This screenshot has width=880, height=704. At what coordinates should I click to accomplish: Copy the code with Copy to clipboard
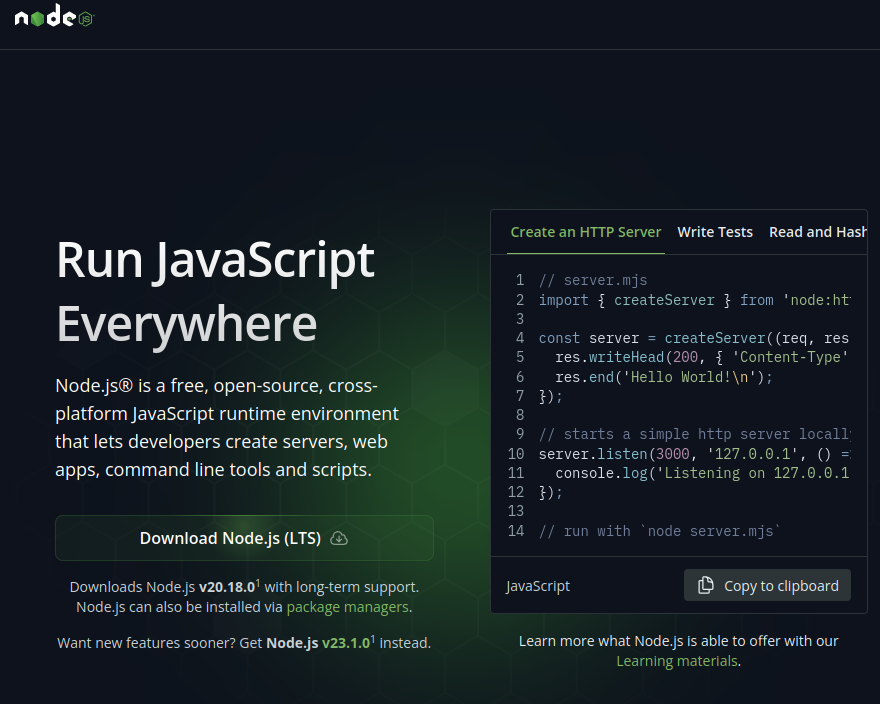[767, 585]
